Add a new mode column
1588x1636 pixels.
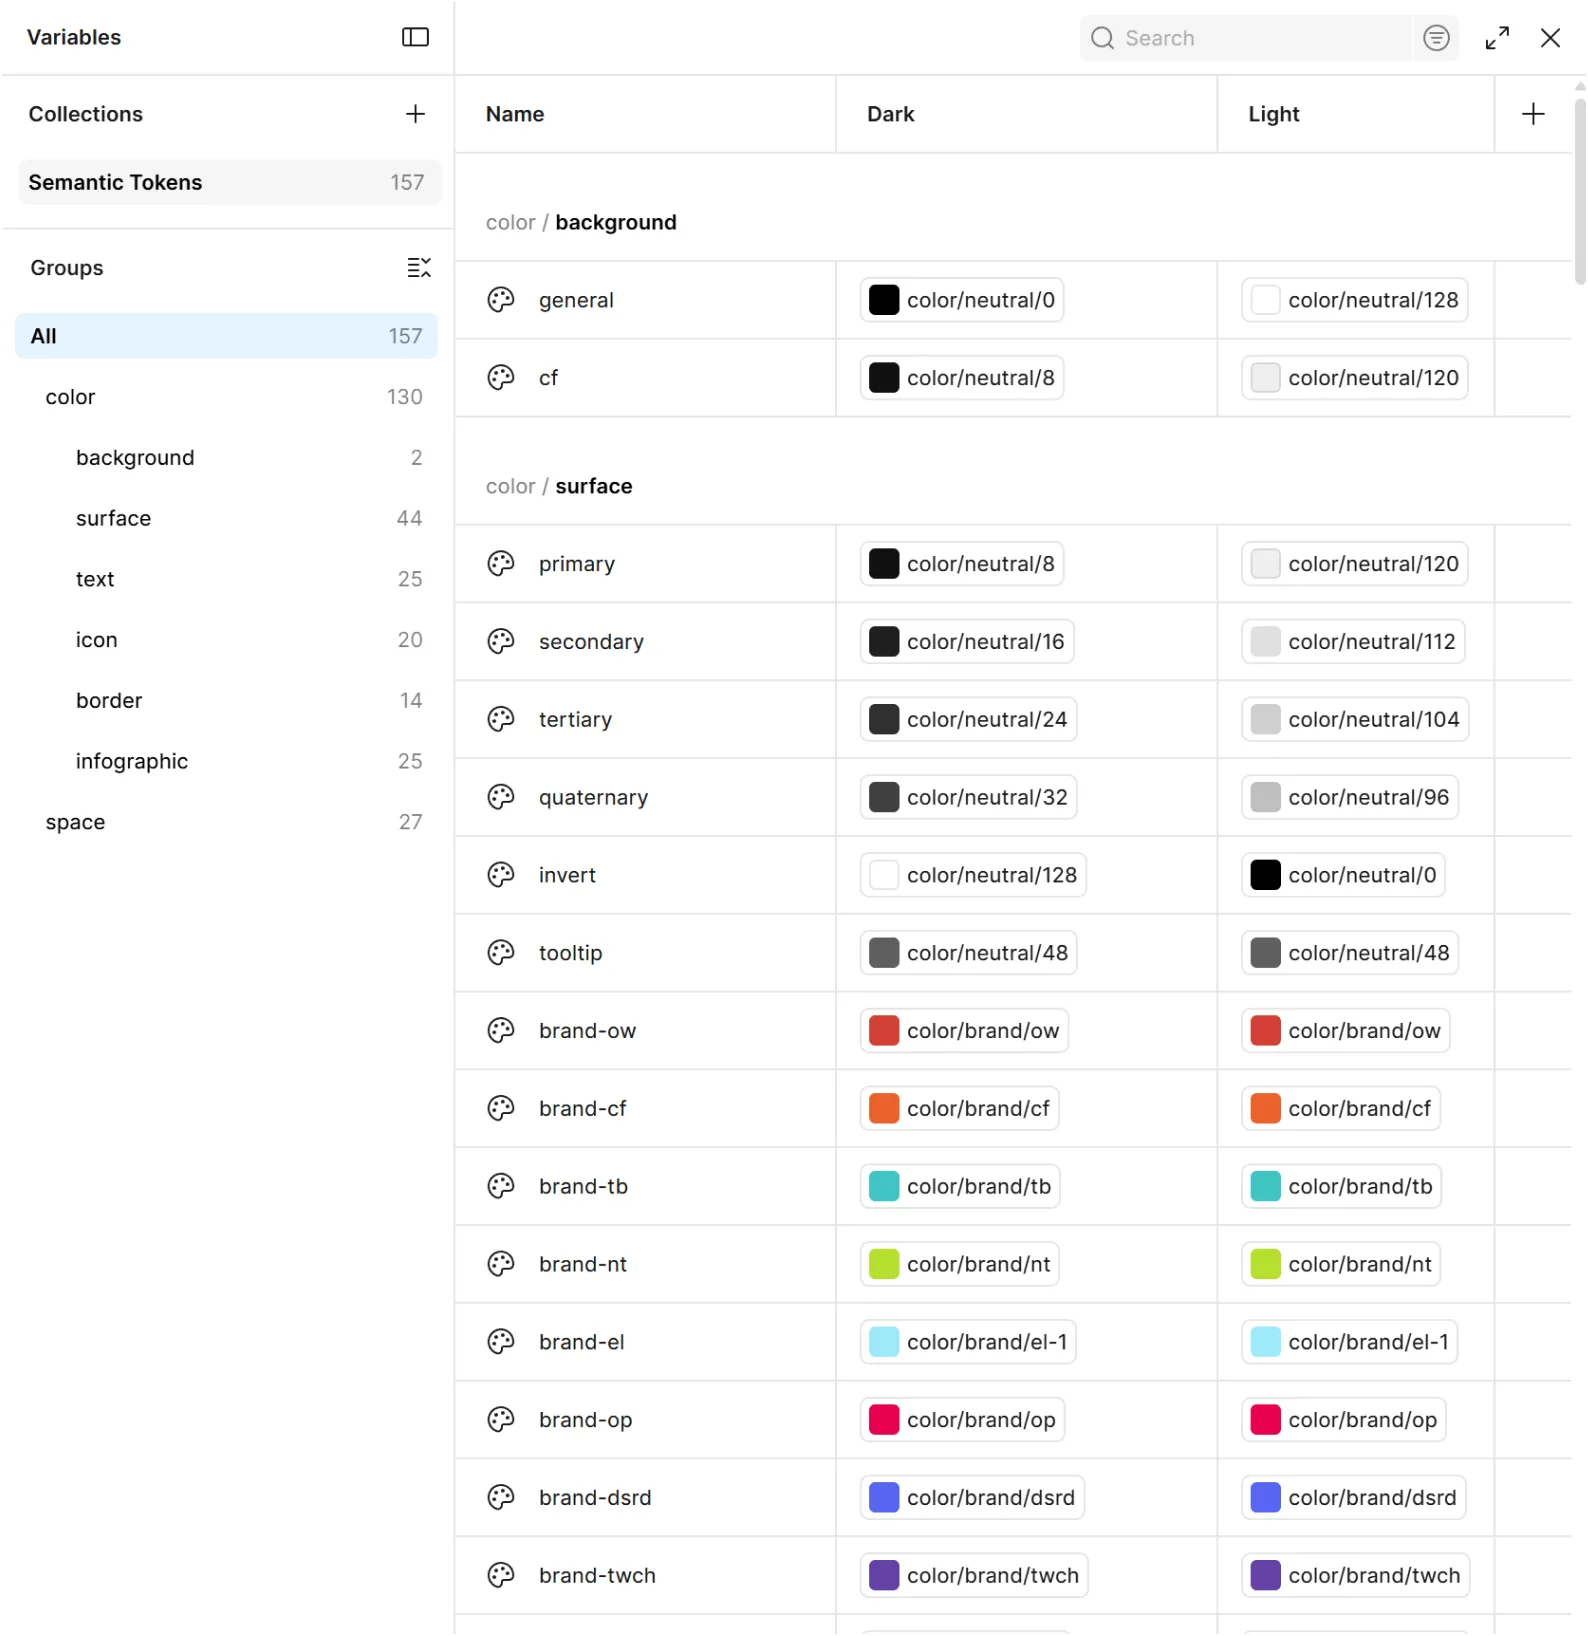(1533, 114)
